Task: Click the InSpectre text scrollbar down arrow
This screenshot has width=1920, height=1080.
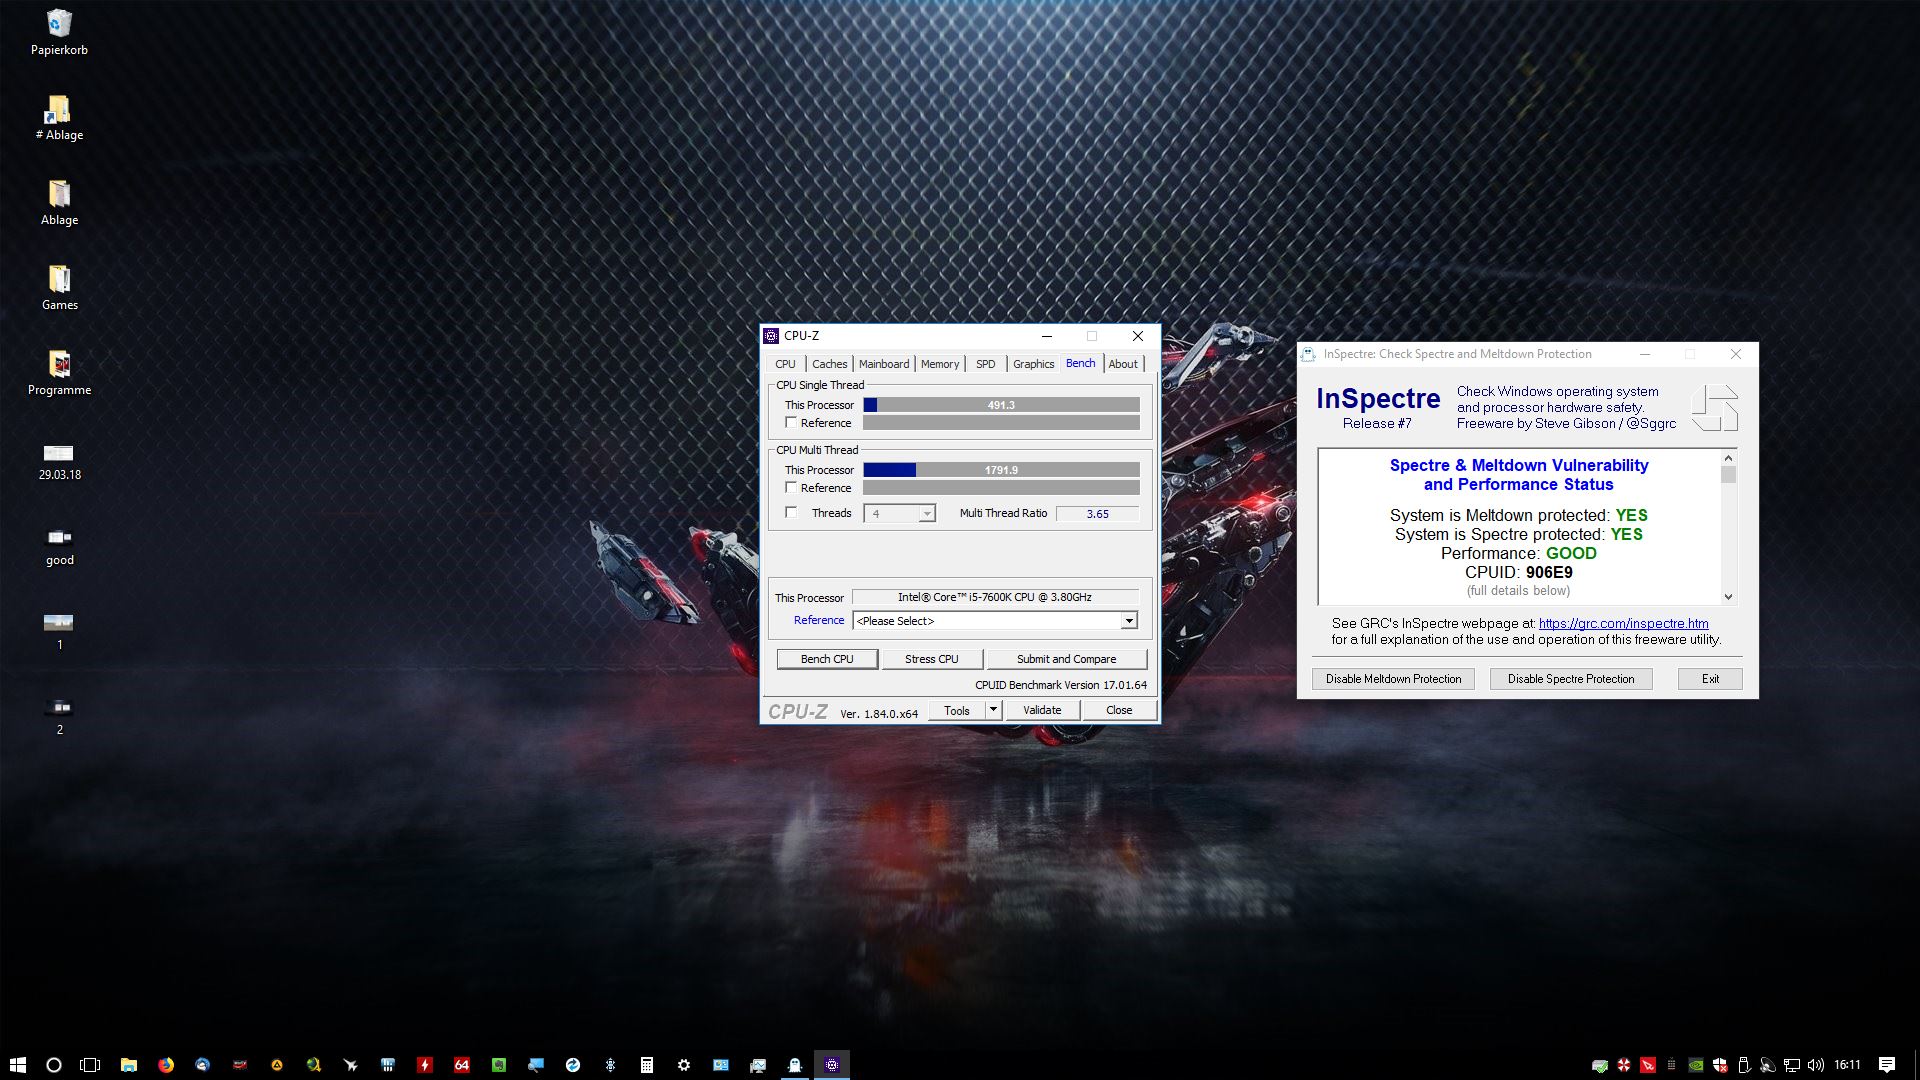Action: point(1728,597)
